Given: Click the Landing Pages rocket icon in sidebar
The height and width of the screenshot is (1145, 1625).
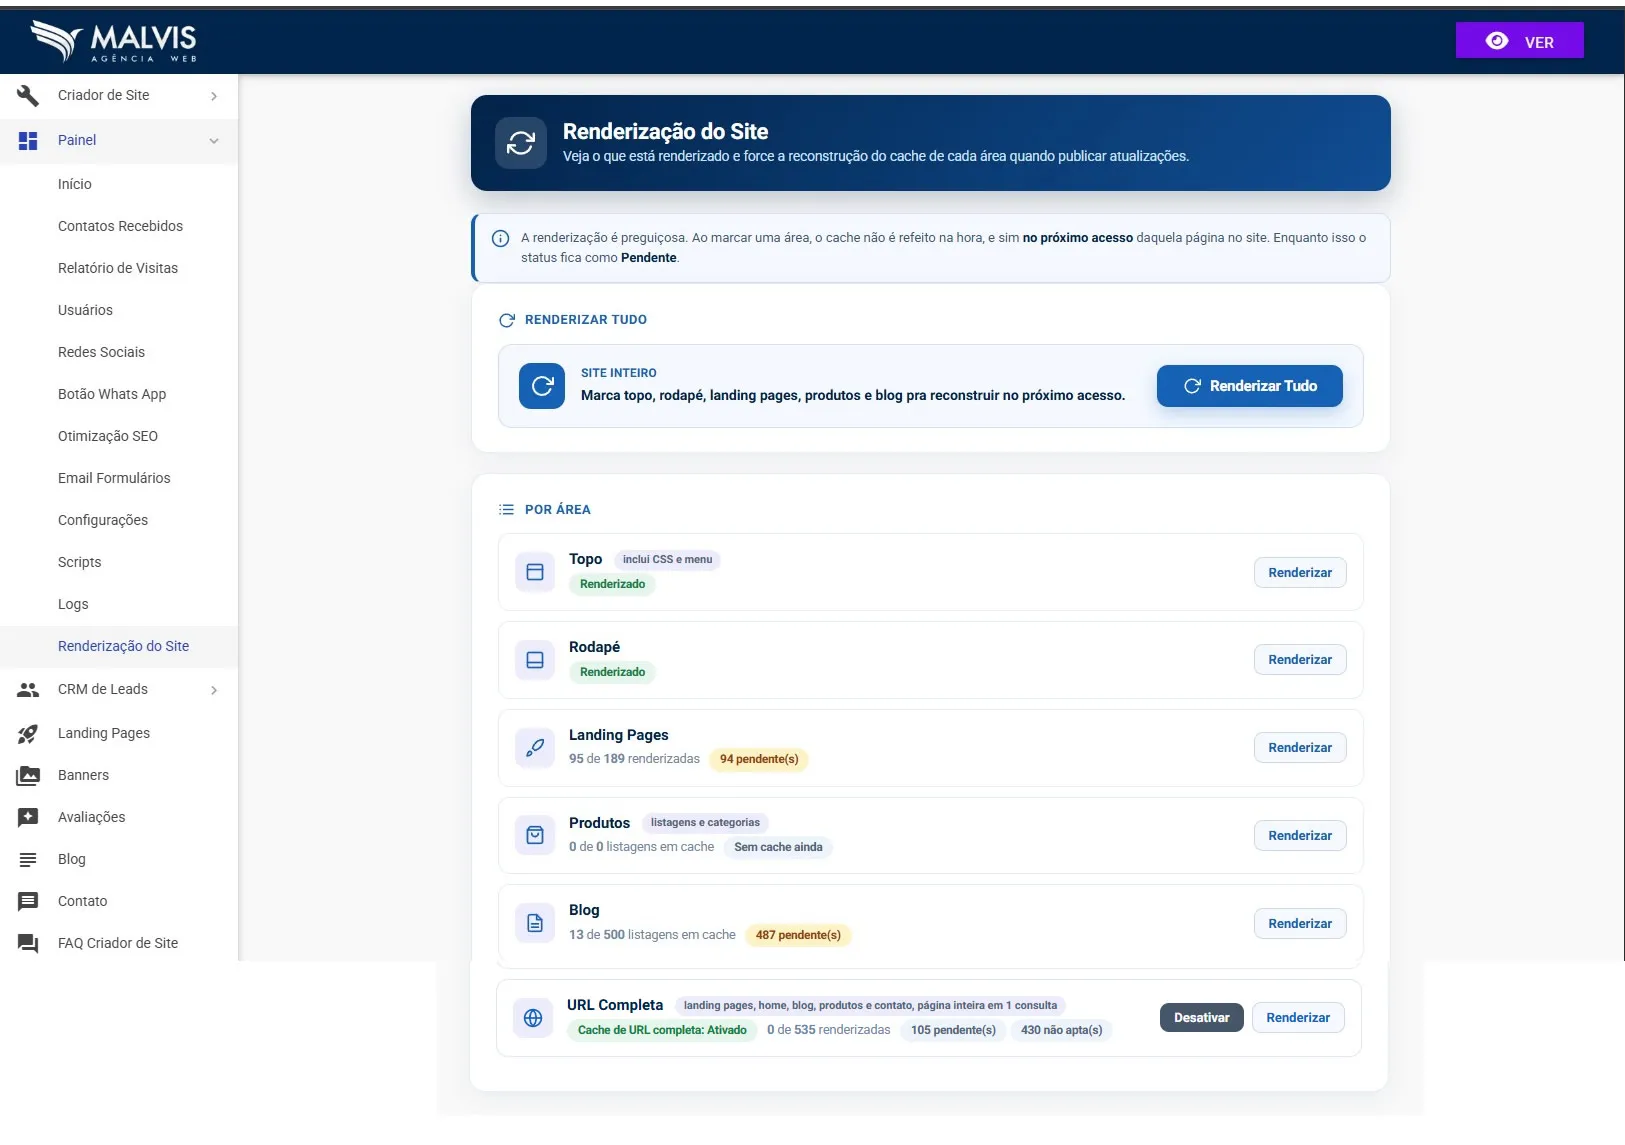Looking at the screenshot, I should [28, 733].
